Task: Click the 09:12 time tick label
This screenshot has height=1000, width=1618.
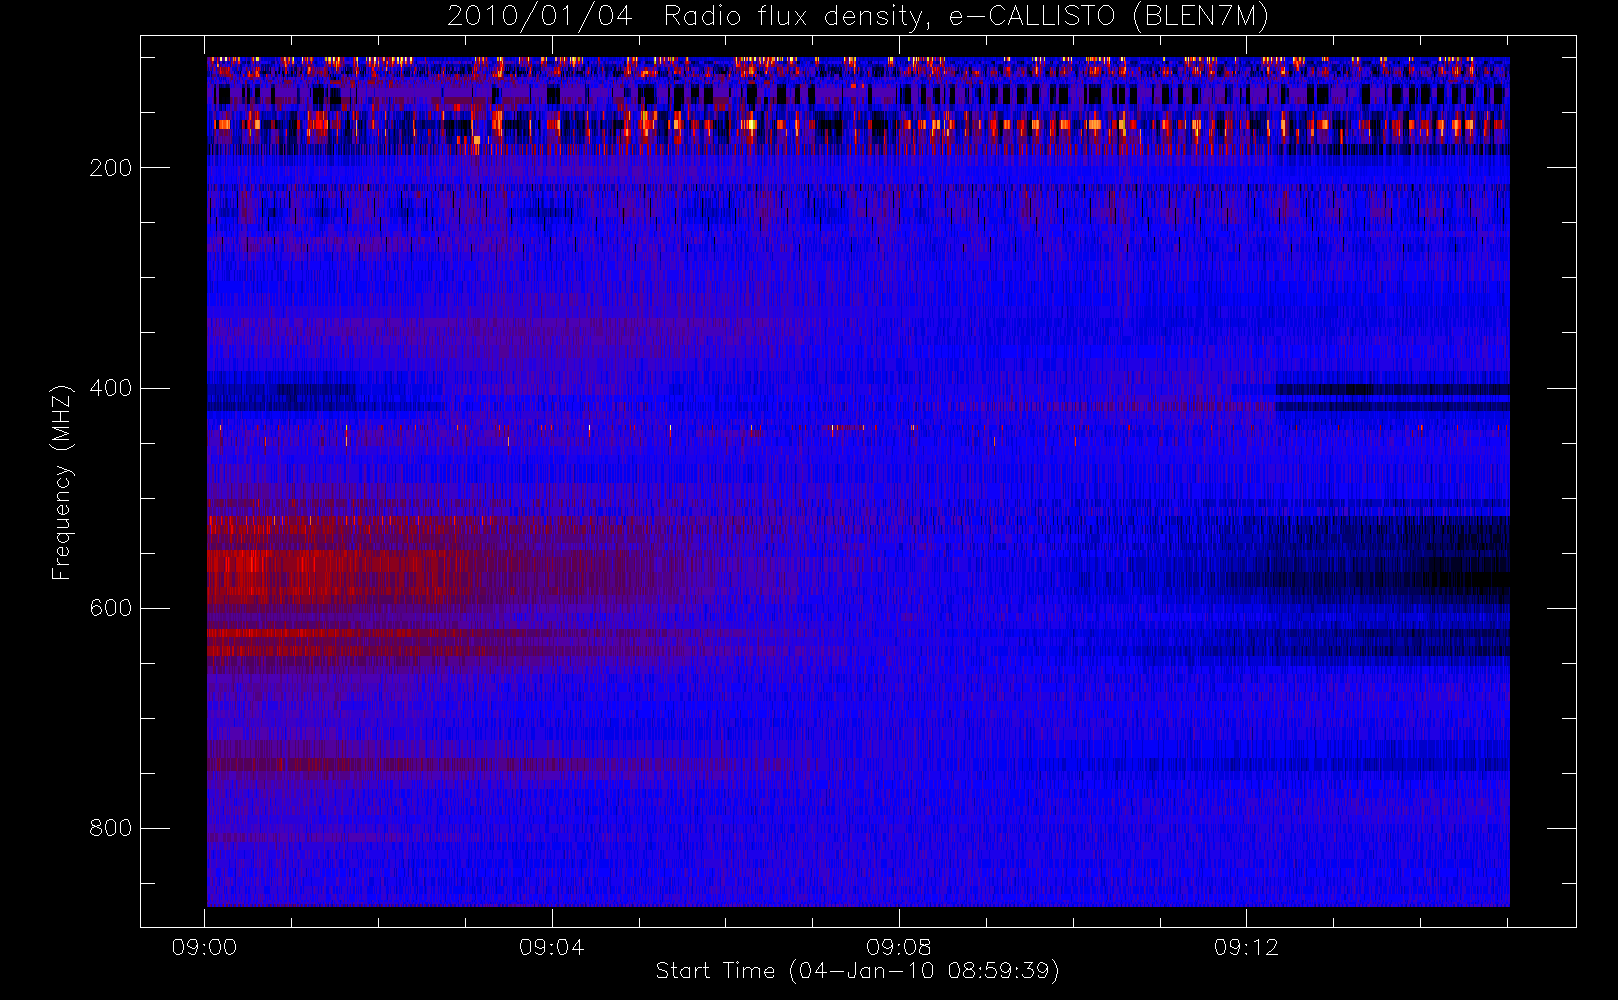Action: [1246, 947]
